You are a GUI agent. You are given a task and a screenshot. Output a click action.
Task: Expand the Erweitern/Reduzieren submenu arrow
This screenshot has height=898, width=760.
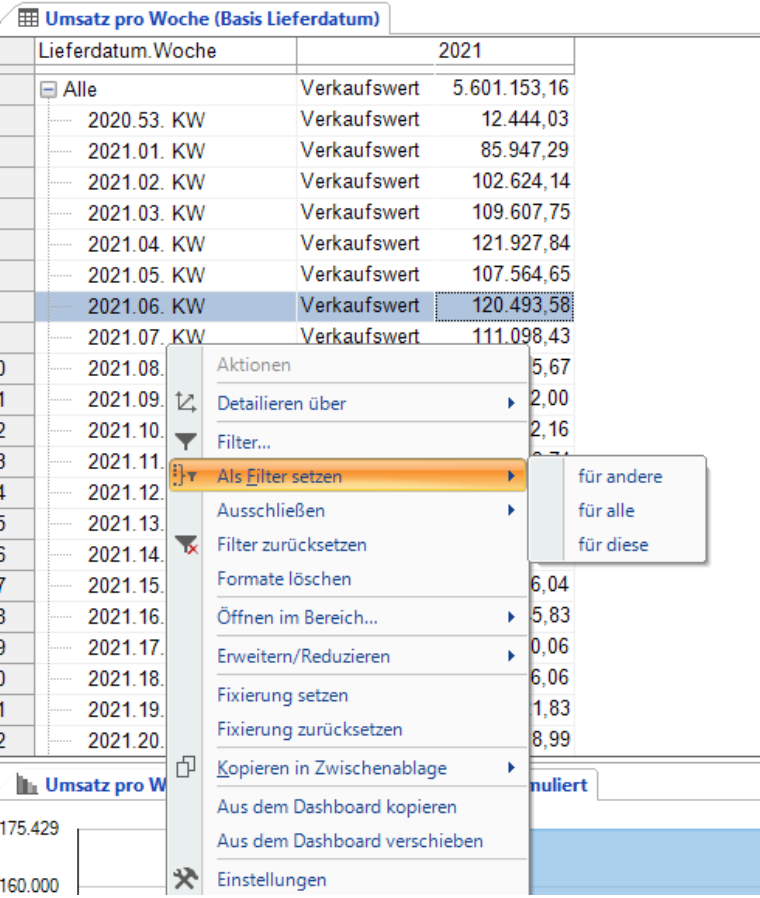point(511,656)
